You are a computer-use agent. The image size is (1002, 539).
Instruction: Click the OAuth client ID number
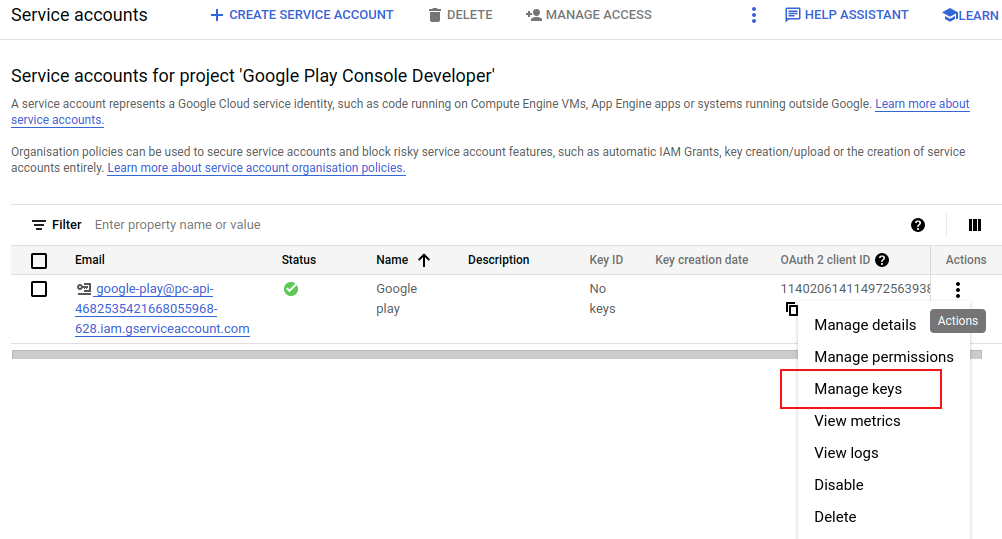point(855,289)
